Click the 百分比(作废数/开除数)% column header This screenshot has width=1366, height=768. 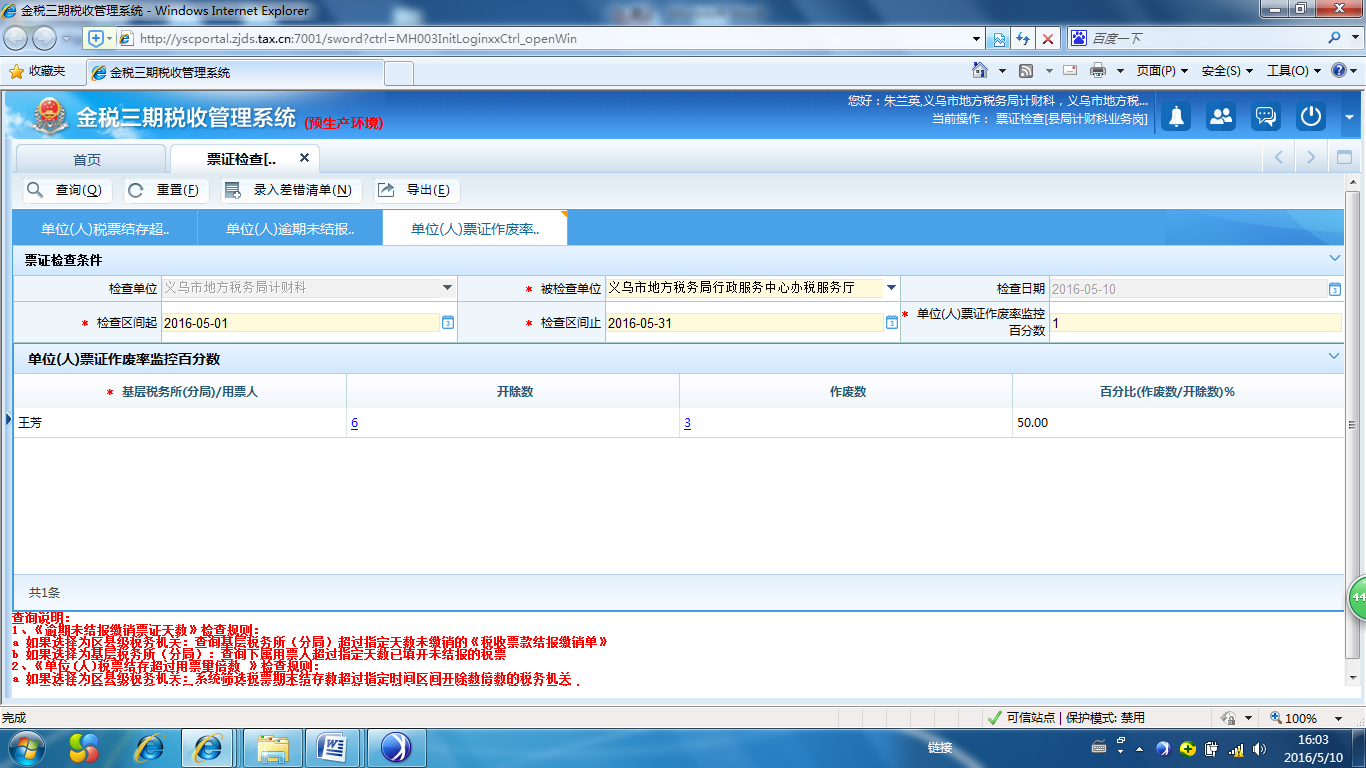pyautogui.click(x=1178, y=392)
